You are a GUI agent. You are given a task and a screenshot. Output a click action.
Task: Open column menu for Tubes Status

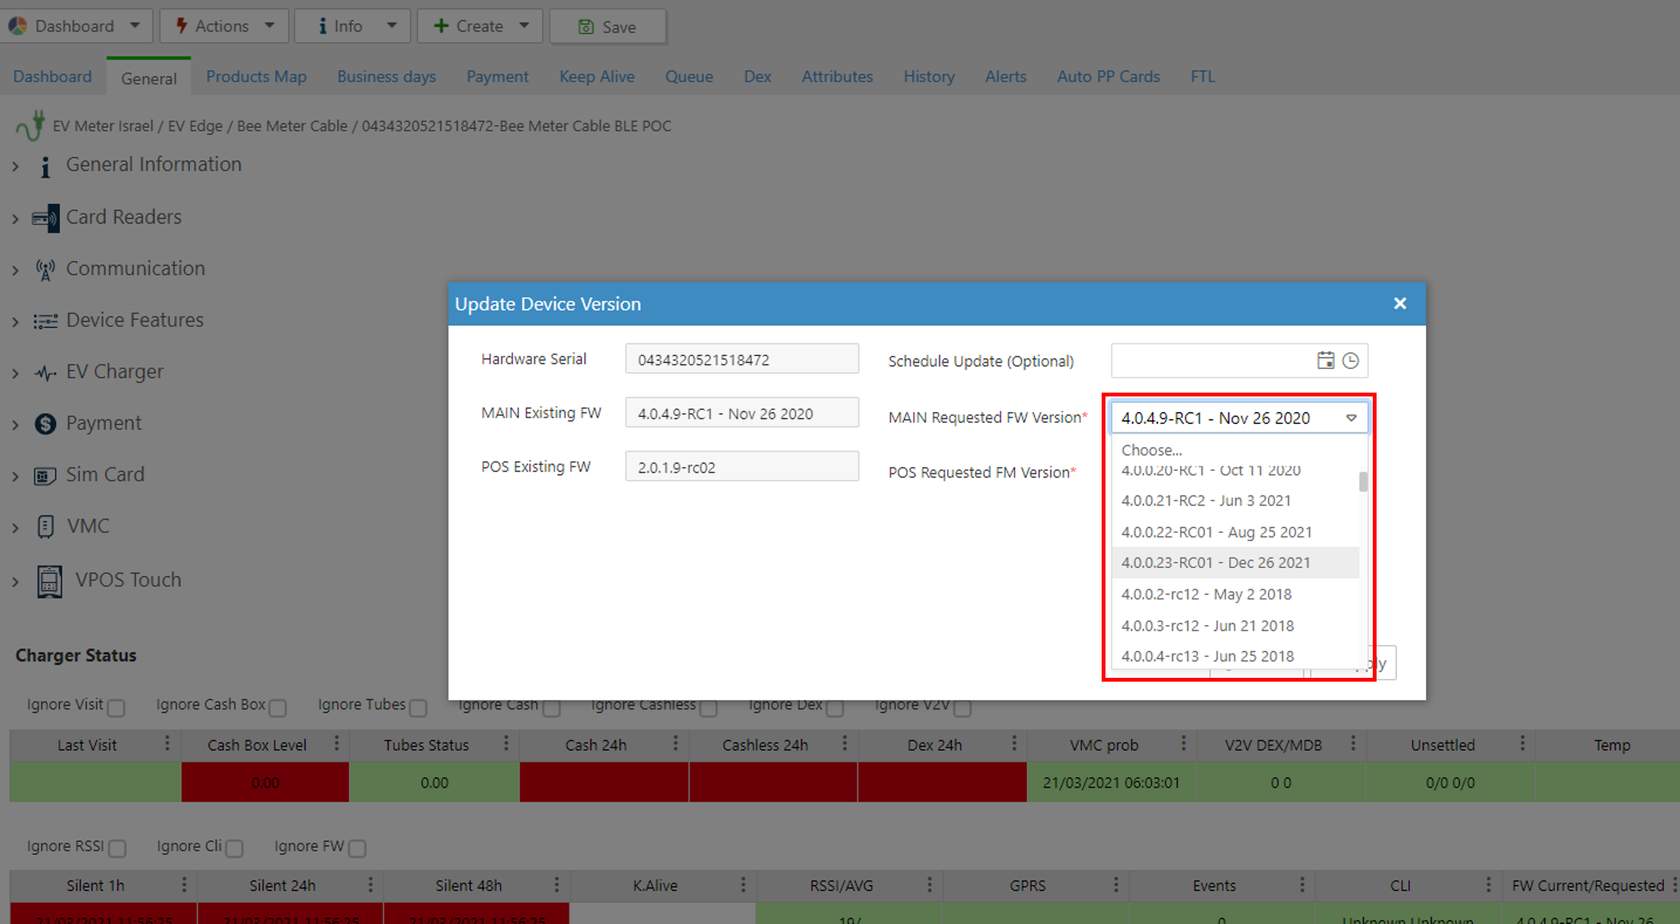click(506, 743)
